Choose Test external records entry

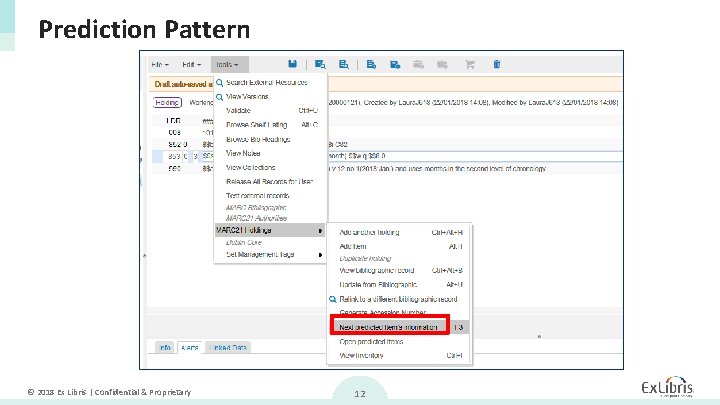pos(257,196)
